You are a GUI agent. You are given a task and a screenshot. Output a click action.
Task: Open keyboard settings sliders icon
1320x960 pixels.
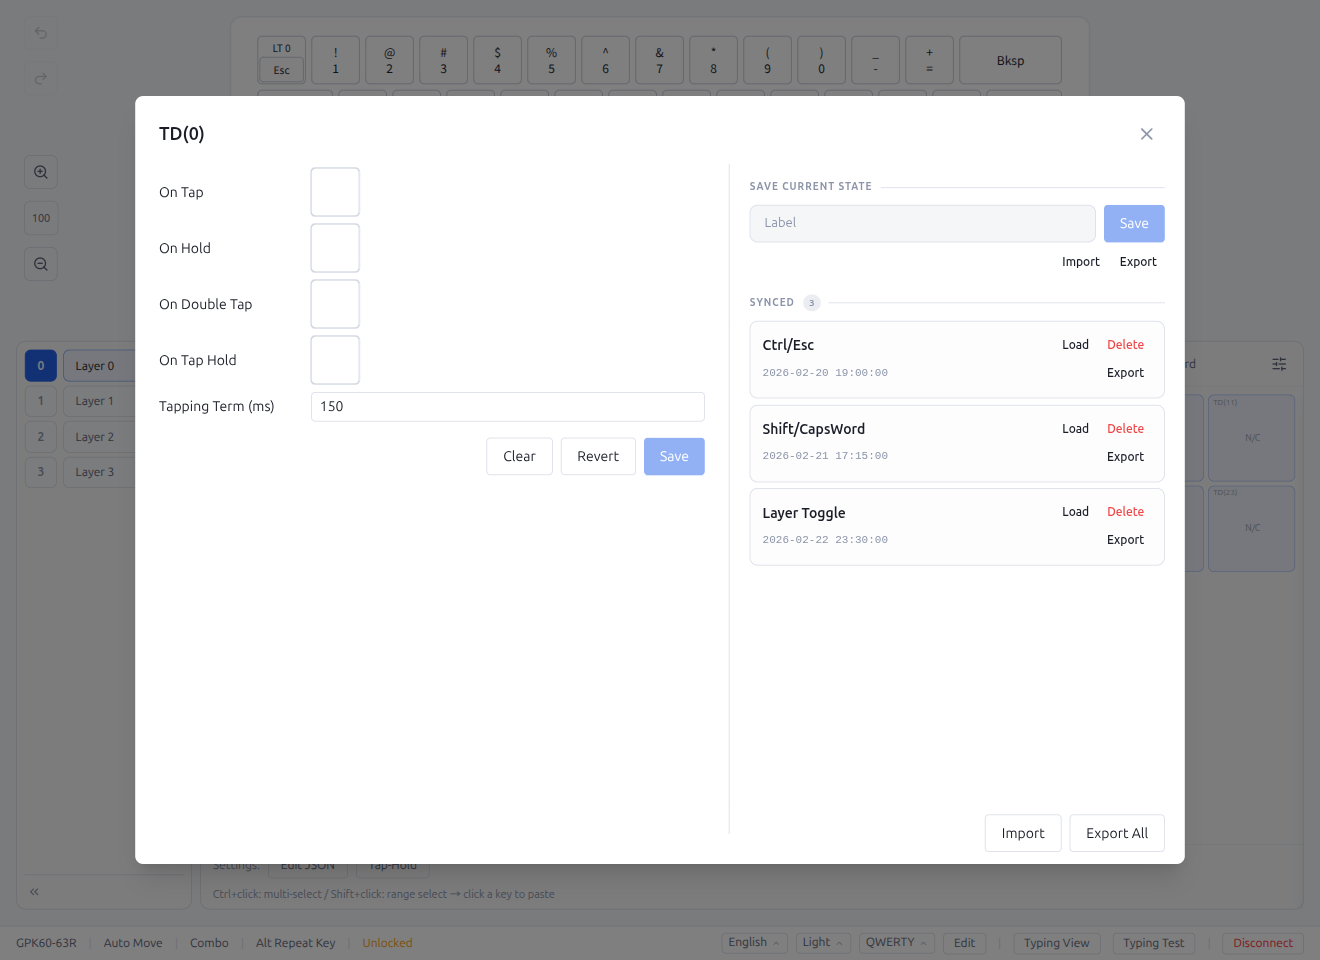coord(1279,364)
